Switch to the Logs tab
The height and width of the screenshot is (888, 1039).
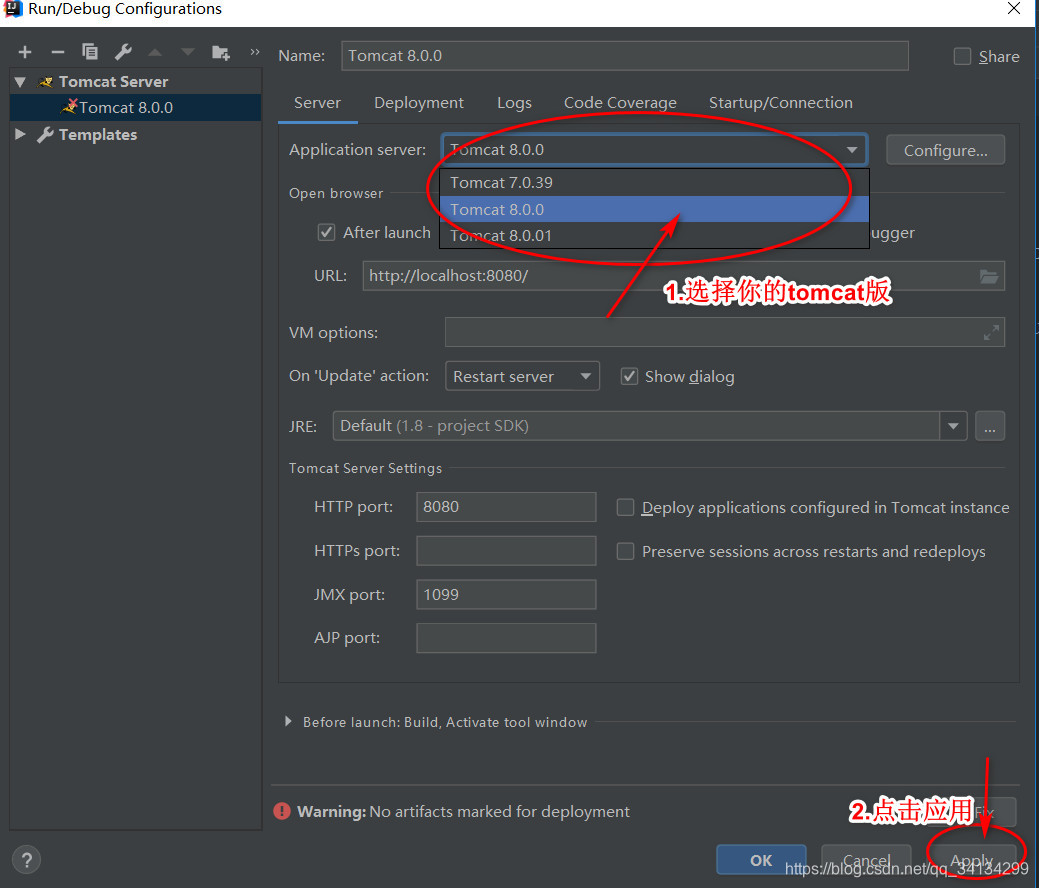pos(514,103)
